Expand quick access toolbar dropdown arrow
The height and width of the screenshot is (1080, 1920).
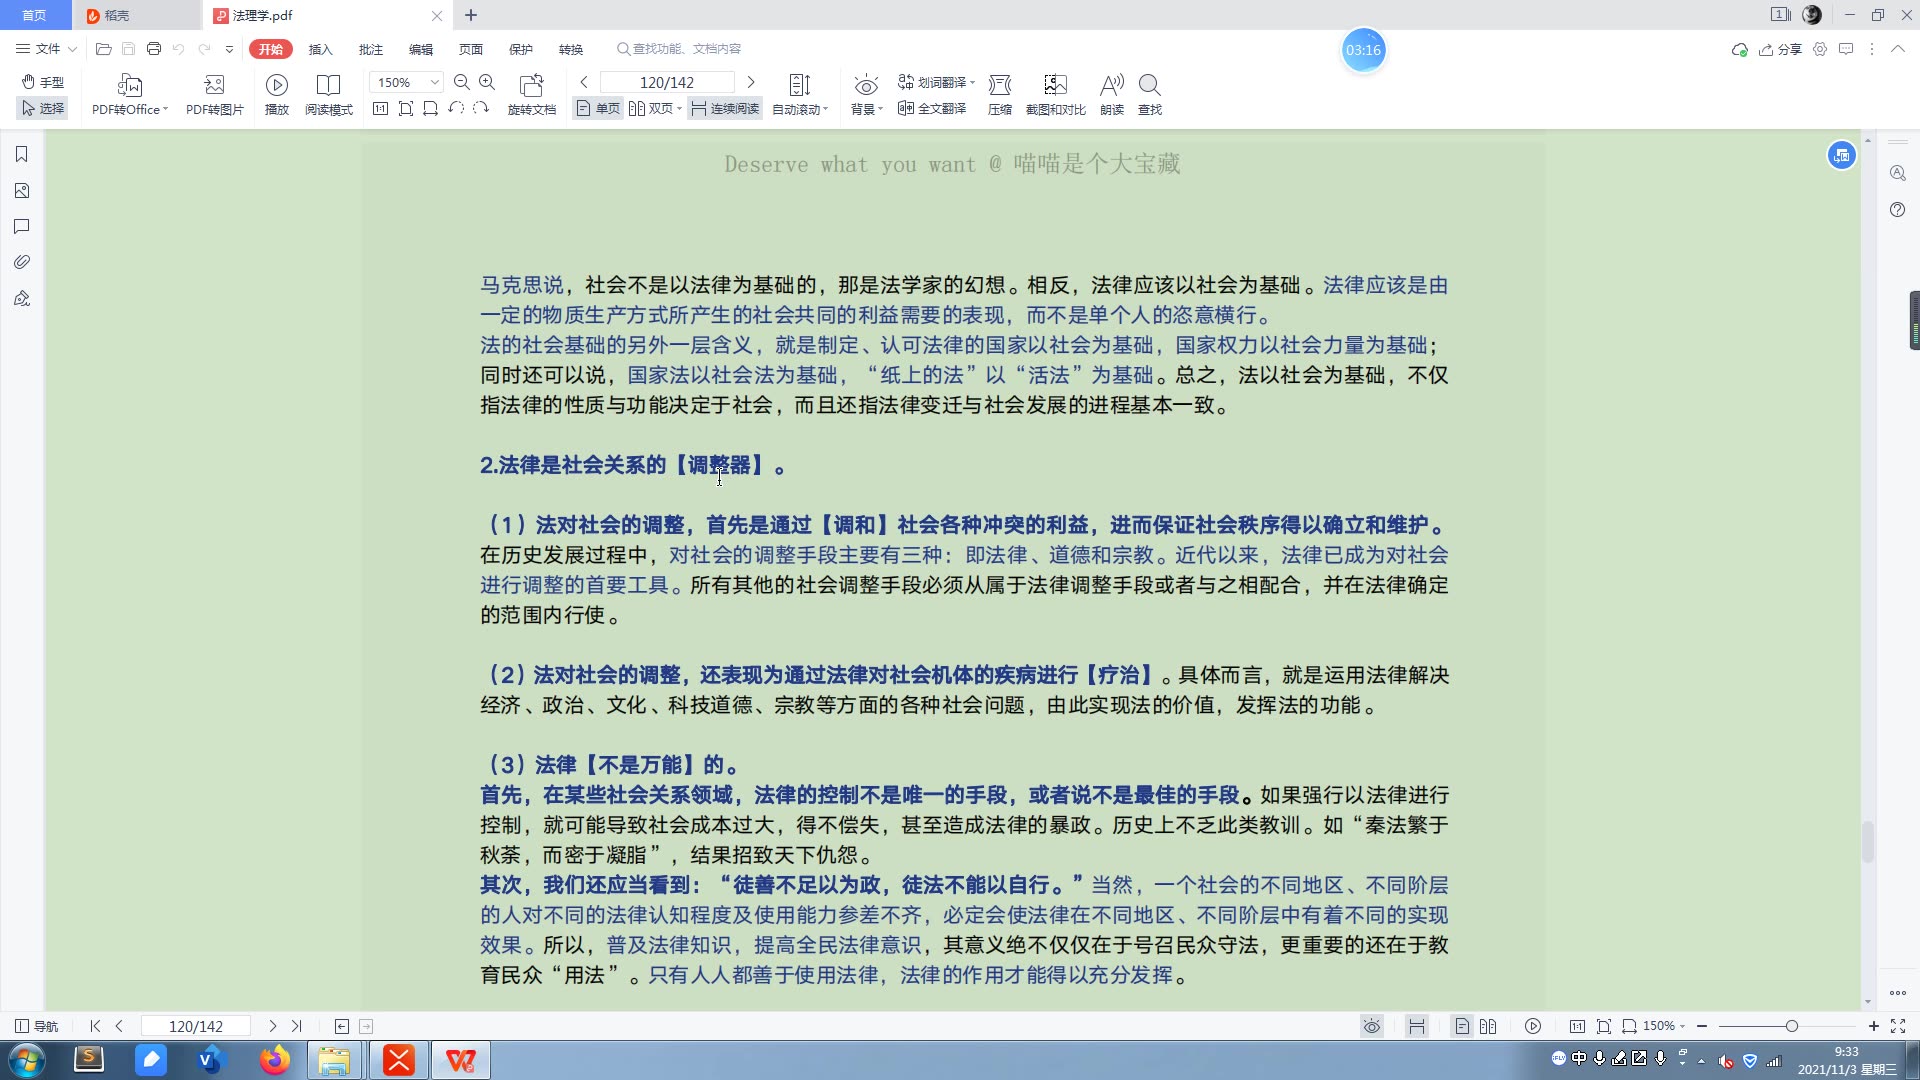point(229,49)
